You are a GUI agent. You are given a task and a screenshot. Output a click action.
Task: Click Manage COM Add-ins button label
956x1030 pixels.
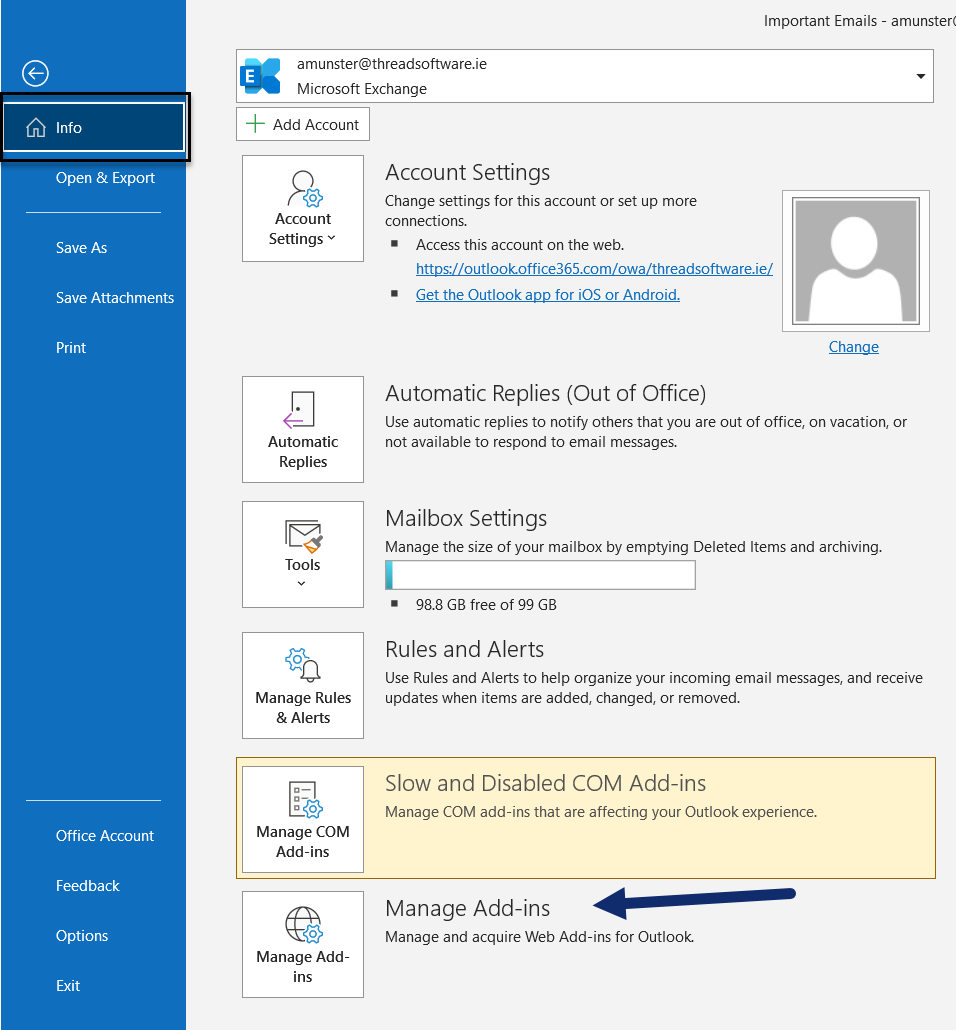303,841
